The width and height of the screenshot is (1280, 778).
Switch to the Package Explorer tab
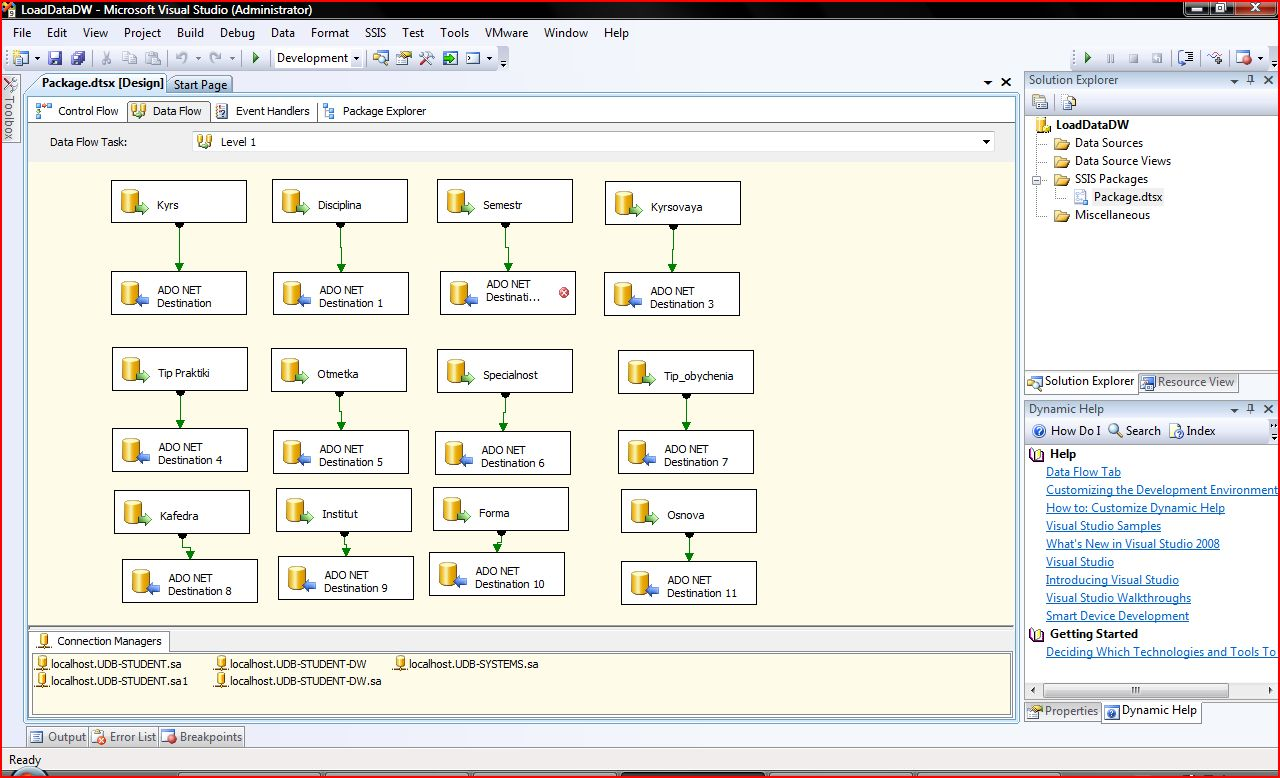(375, 111)
